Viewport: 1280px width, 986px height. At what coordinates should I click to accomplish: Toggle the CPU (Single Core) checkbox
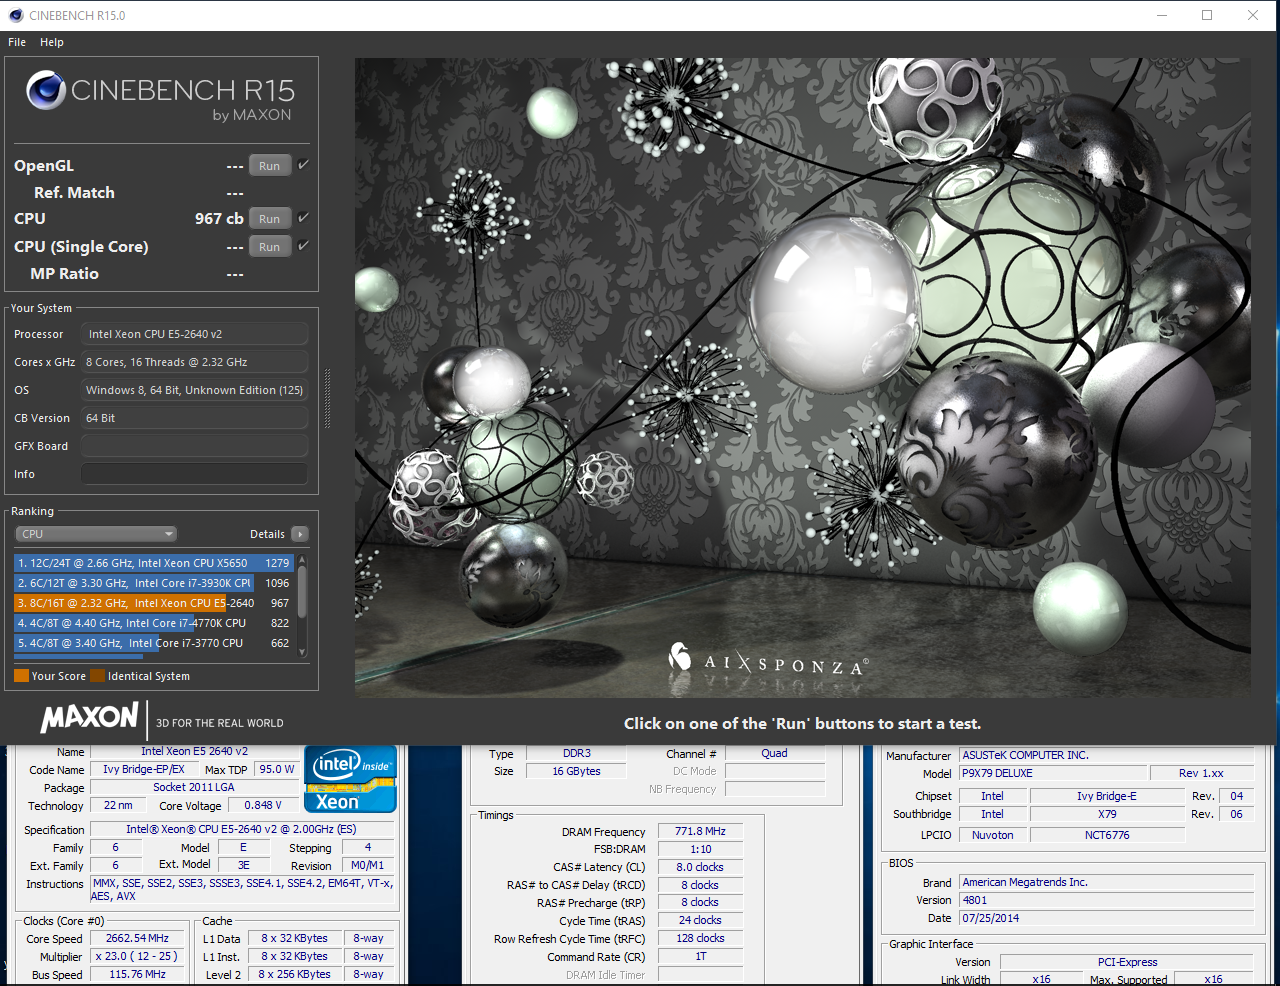(x=303, y=245)
